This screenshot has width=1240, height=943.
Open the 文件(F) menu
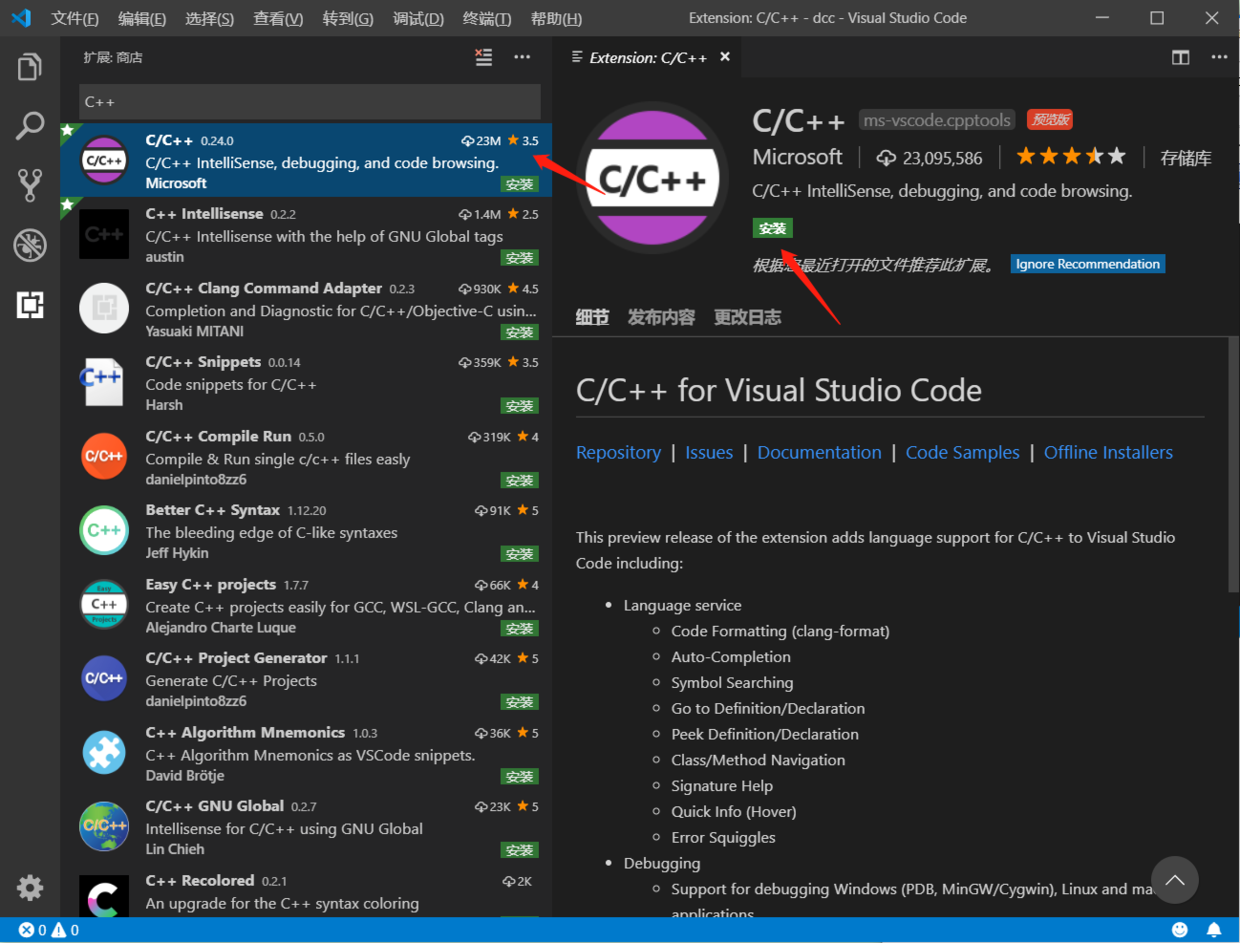75,19
